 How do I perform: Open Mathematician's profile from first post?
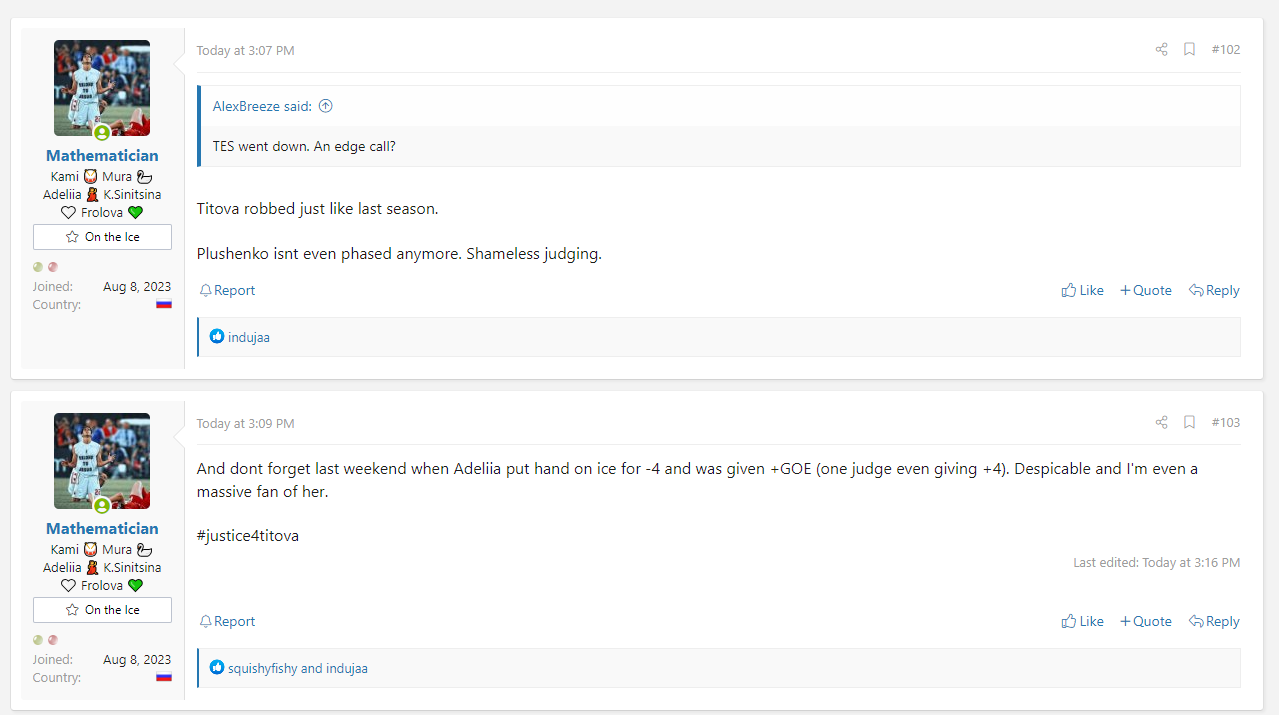(x=102, y=156)
